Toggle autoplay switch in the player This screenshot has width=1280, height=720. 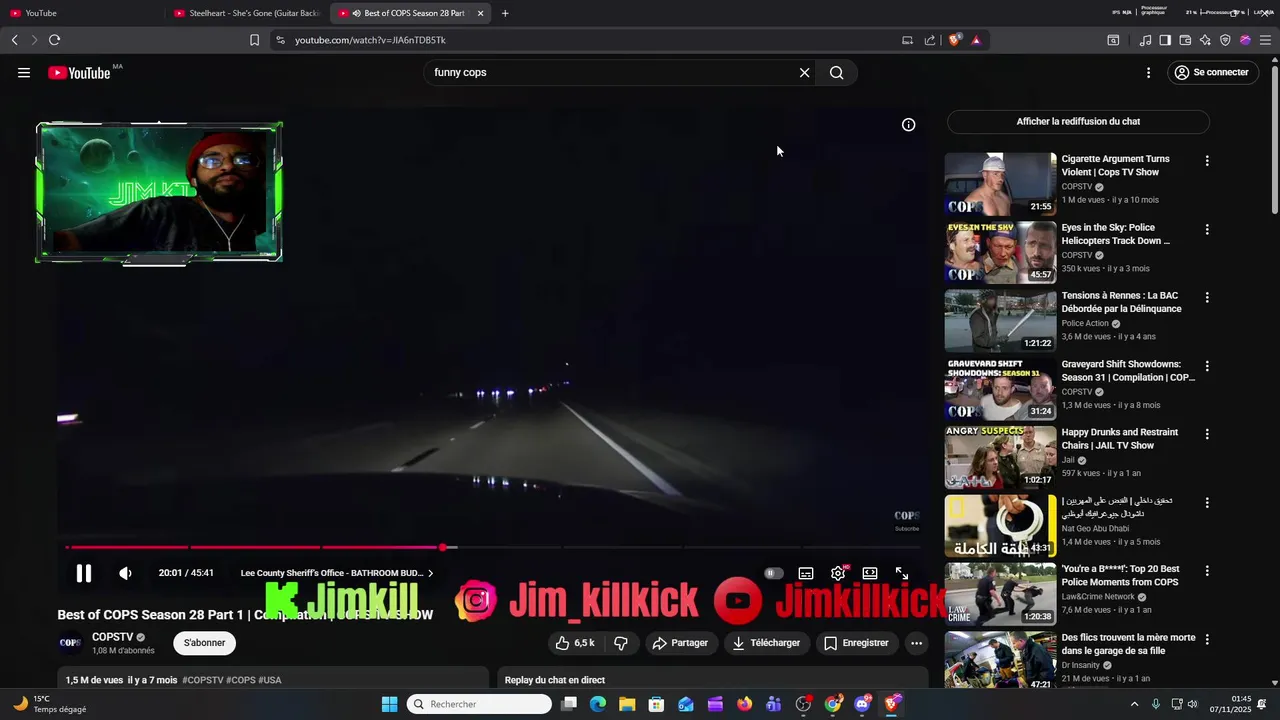click(774, 573)
